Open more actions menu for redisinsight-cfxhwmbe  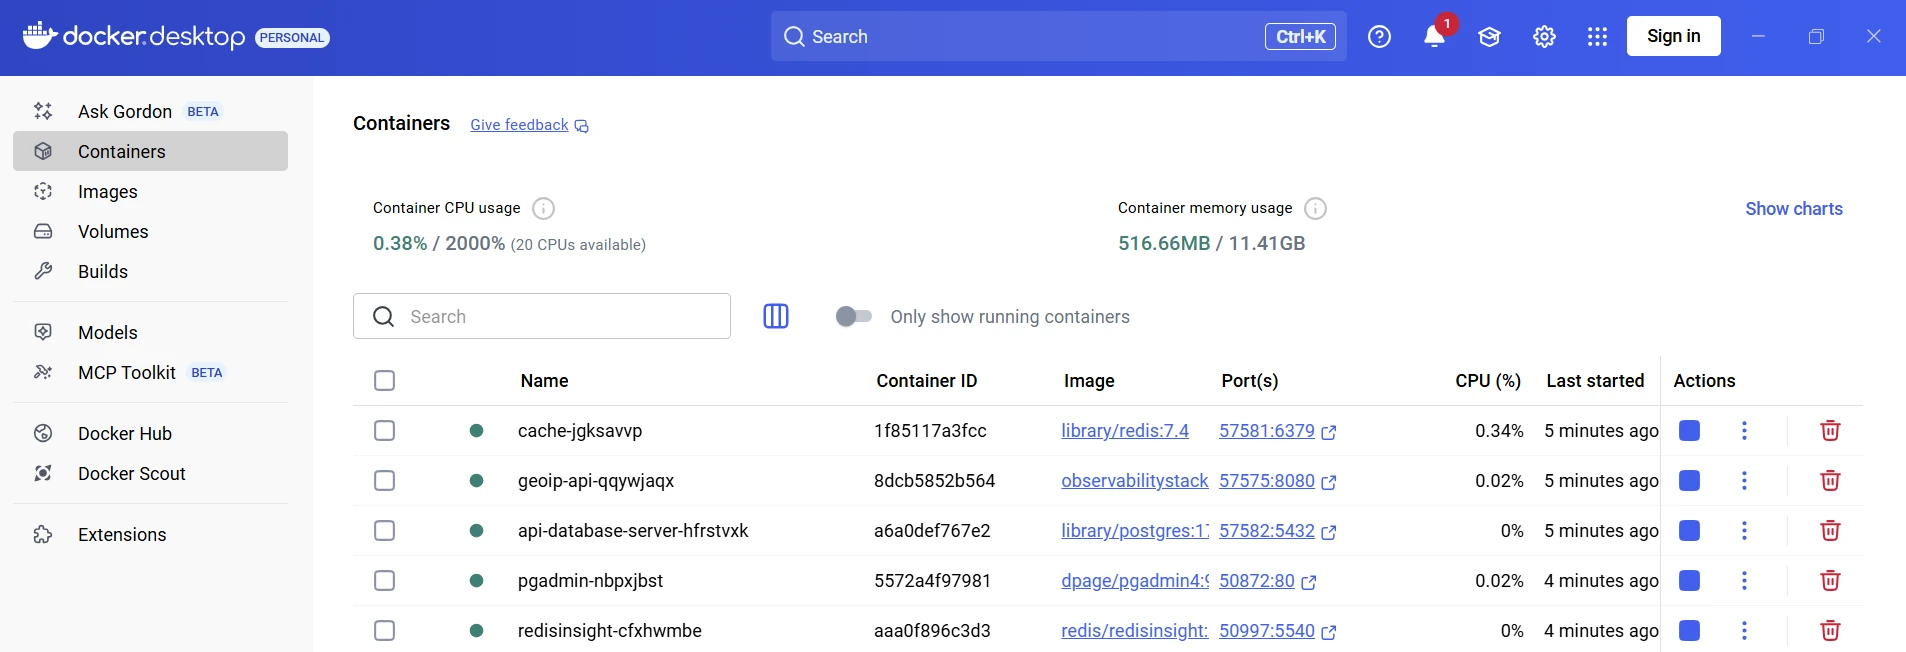click(x=1744, y=631)
